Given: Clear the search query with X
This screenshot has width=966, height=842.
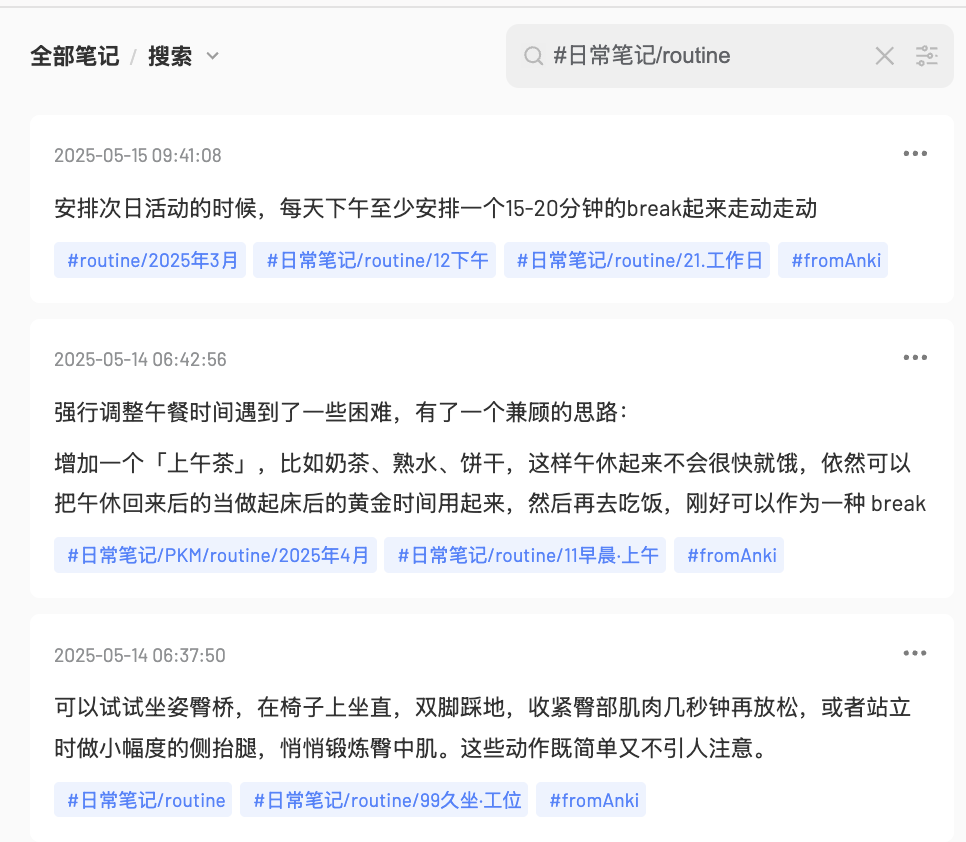Looking at the screenshot, I should 885,56.
